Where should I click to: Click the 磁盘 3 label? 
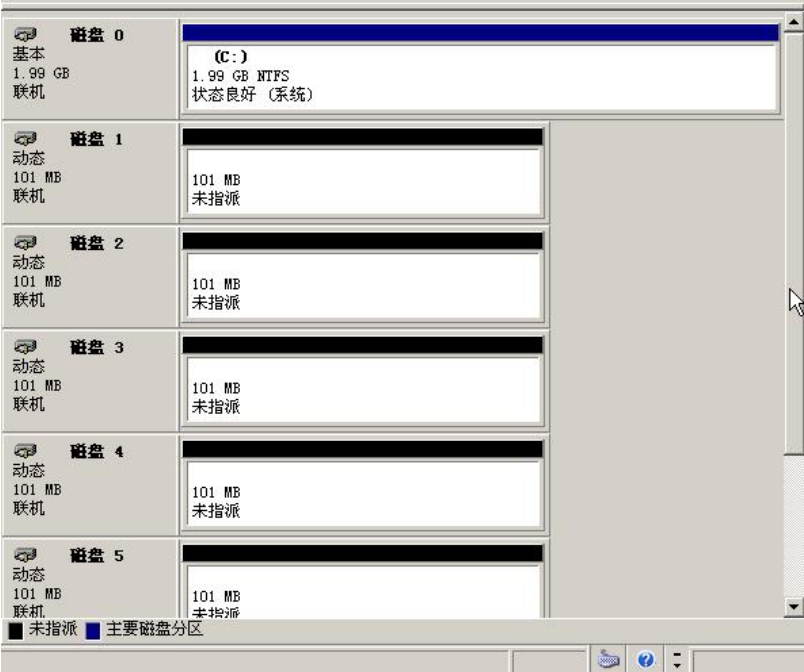click(x=96, y=347)
